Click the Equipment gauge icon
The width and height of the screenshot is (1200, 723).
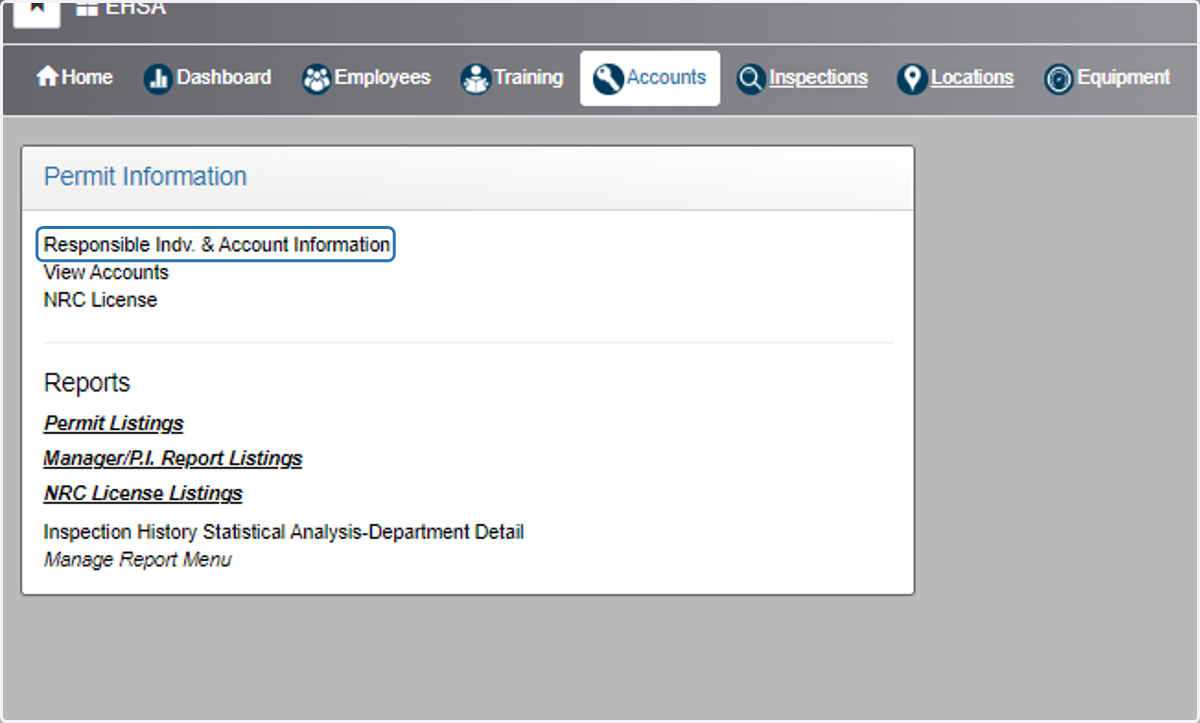1059,79
